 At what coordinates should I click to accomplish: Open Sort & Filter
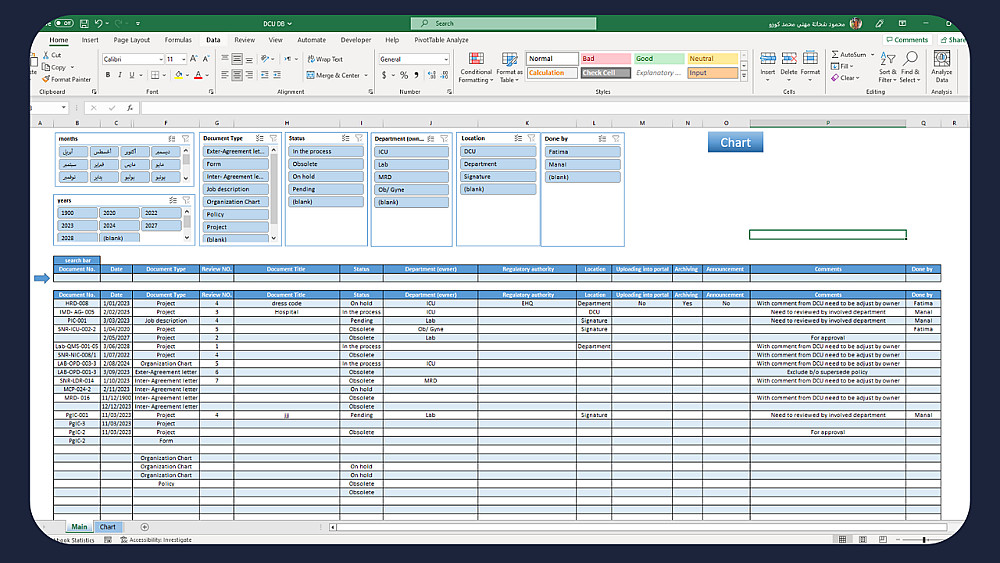[887, 67]
